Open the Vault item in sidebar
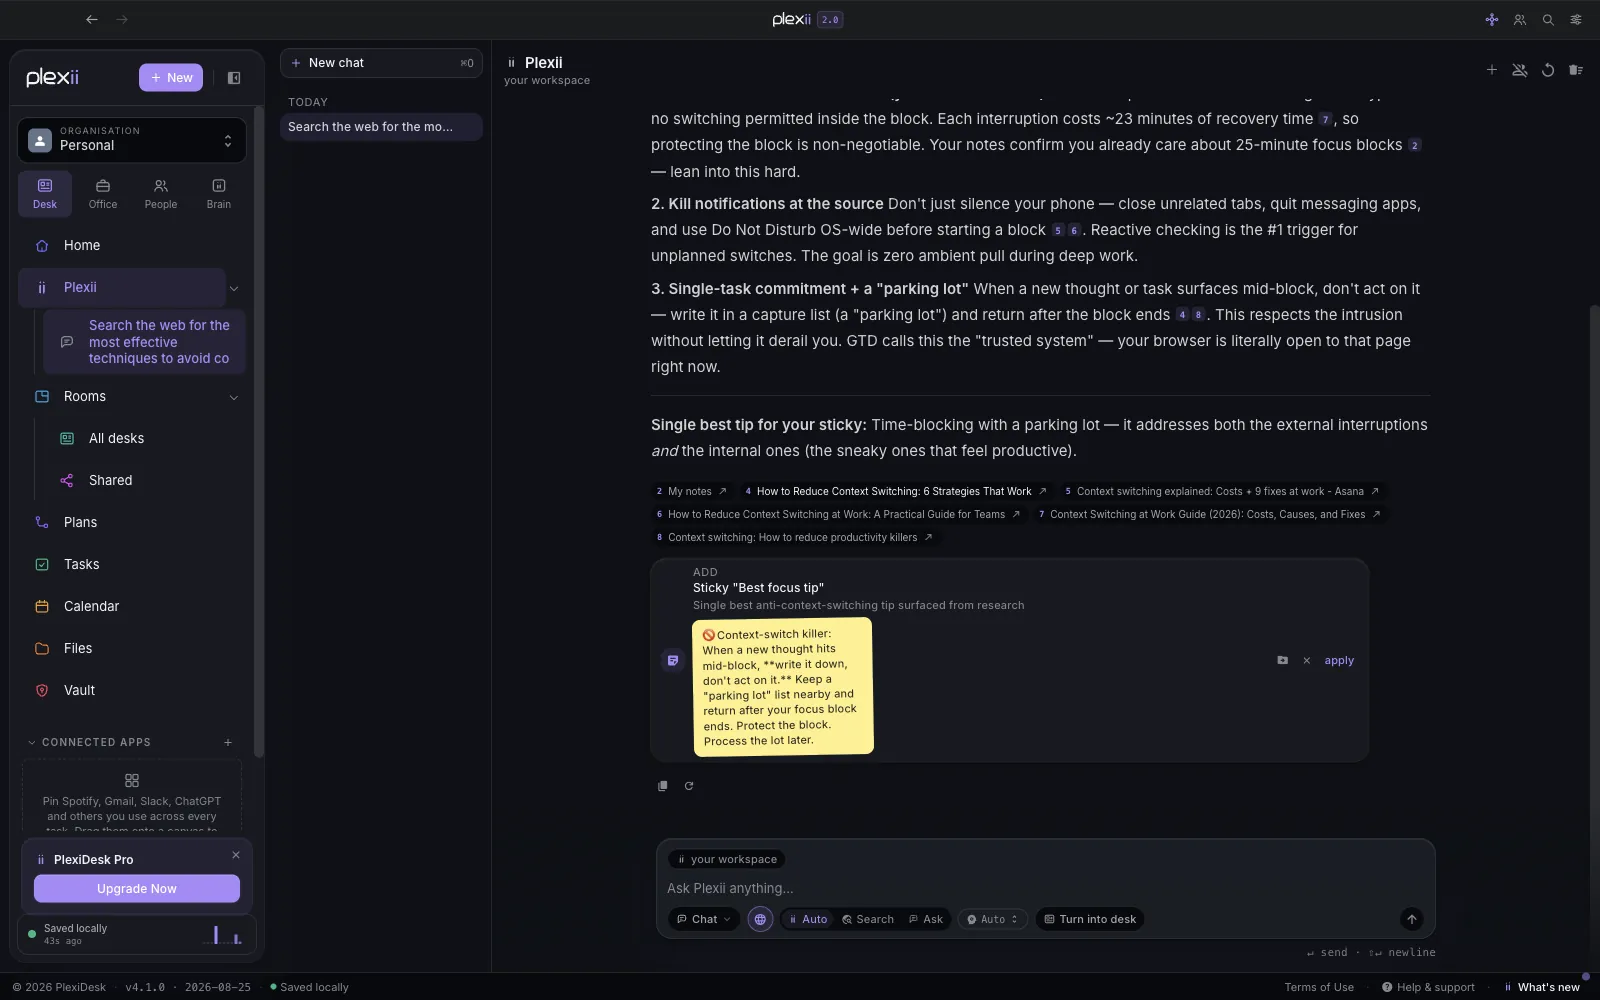 click(x=132, y=690)
